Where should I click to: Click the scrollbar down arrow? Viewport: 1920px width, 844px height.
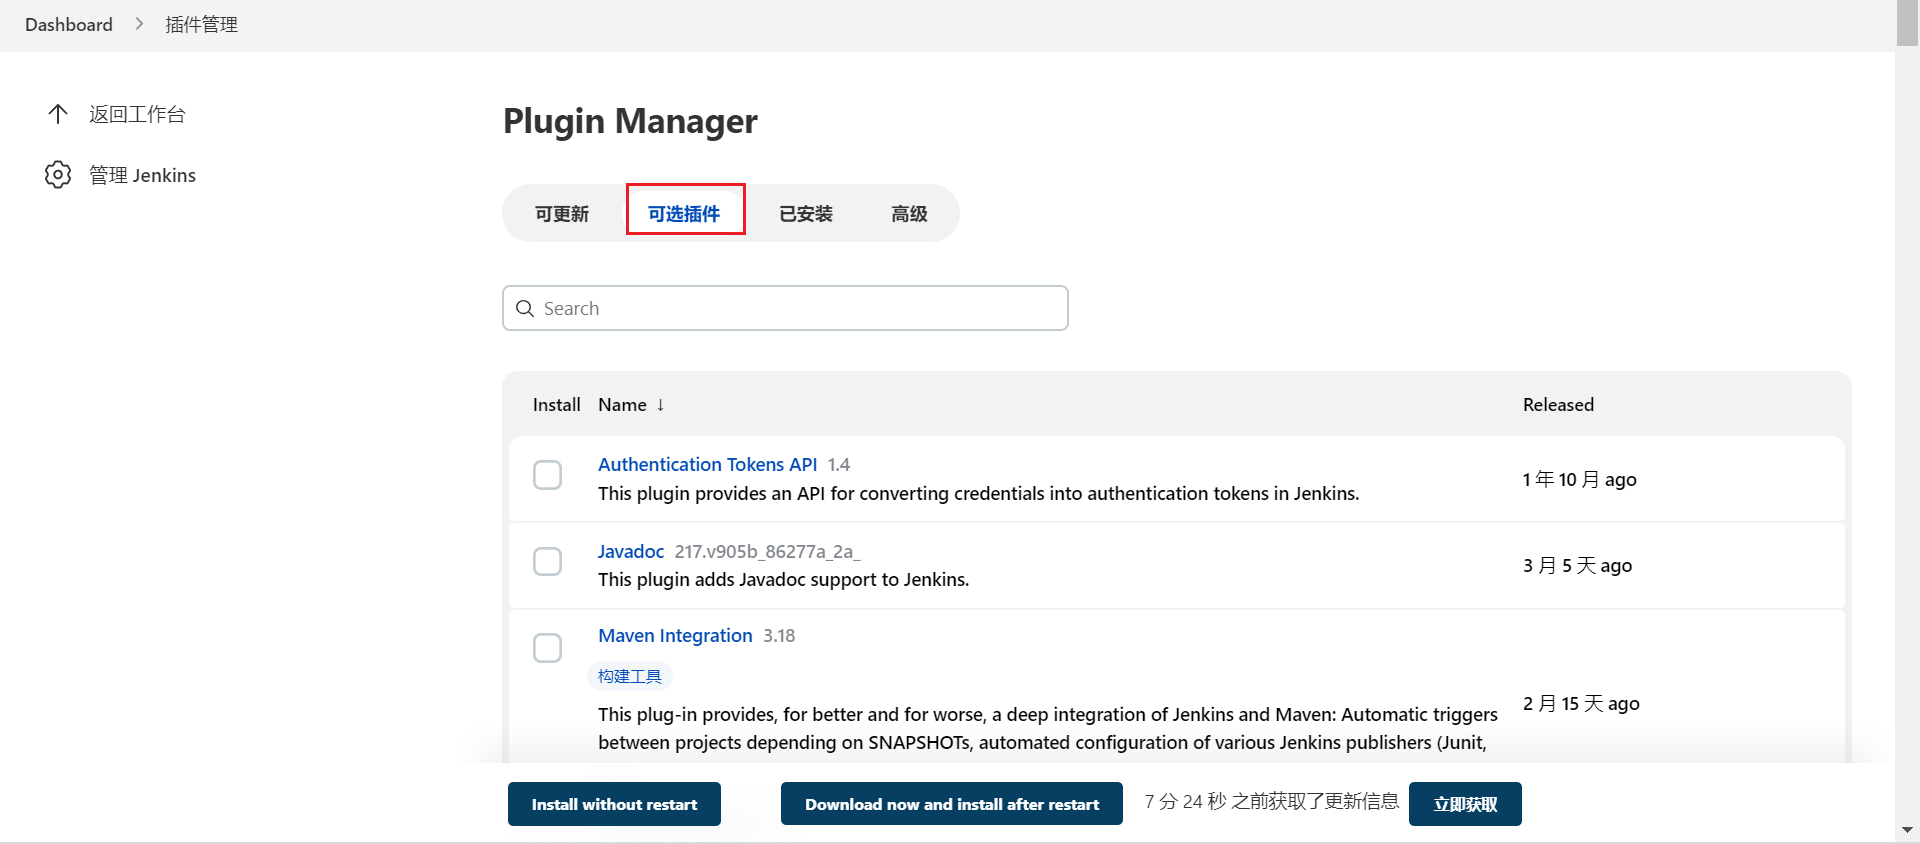(1907, 830)
